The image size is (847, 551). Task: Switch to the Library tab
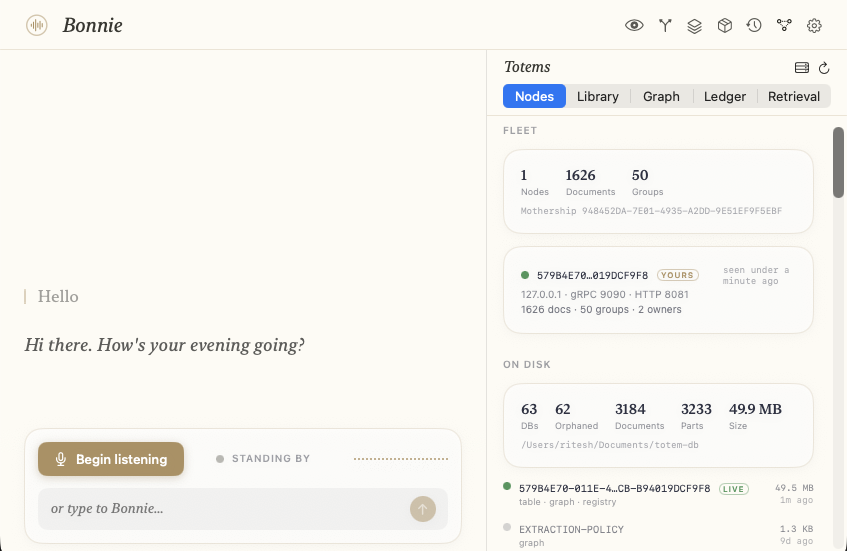598,96
